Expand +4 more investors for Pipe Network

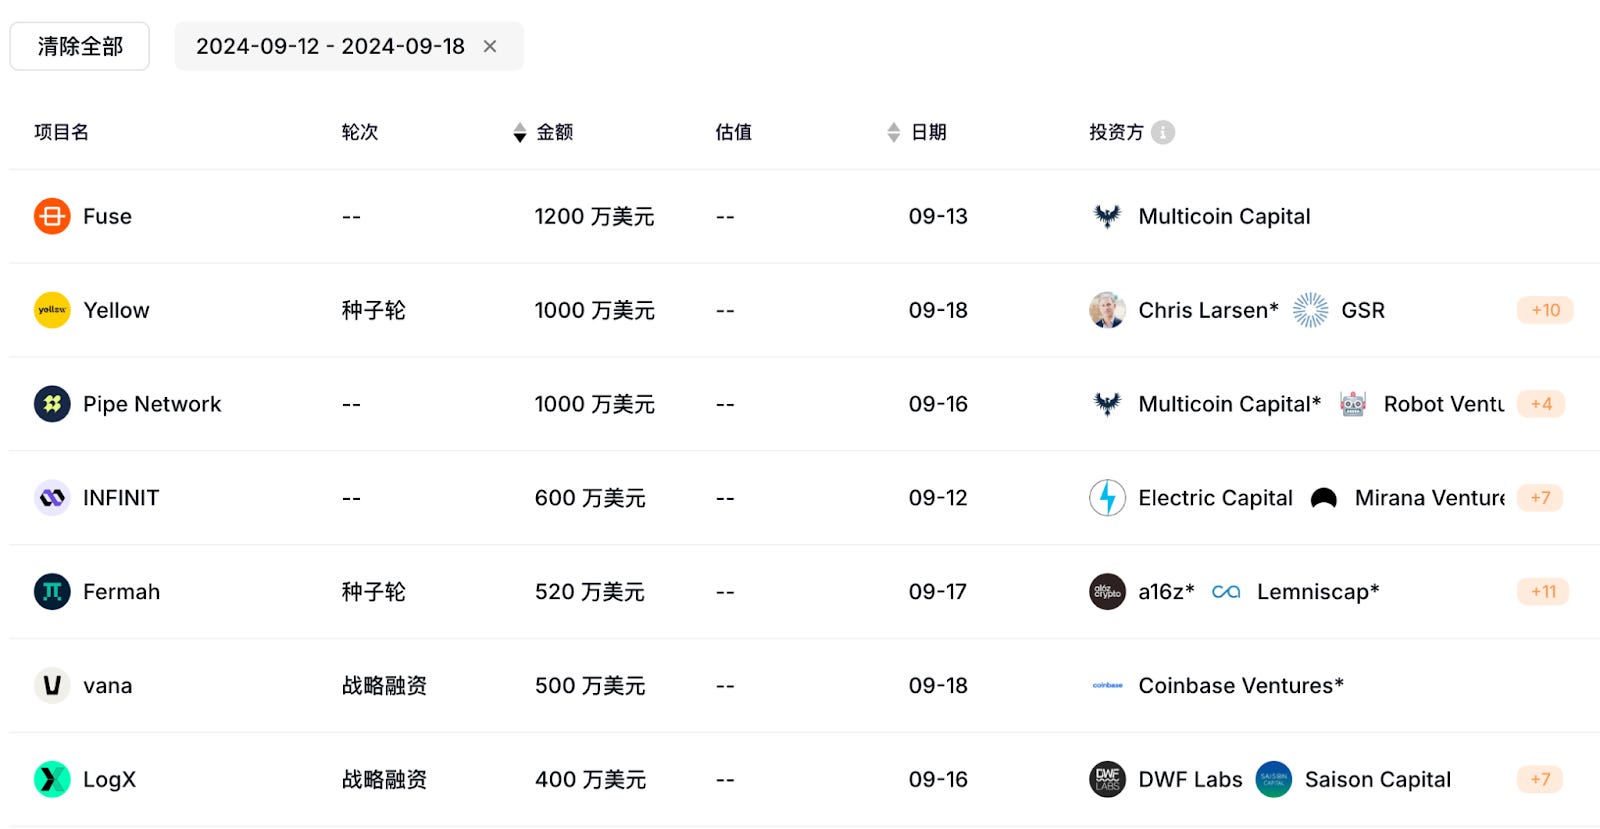pos(1541,404)
